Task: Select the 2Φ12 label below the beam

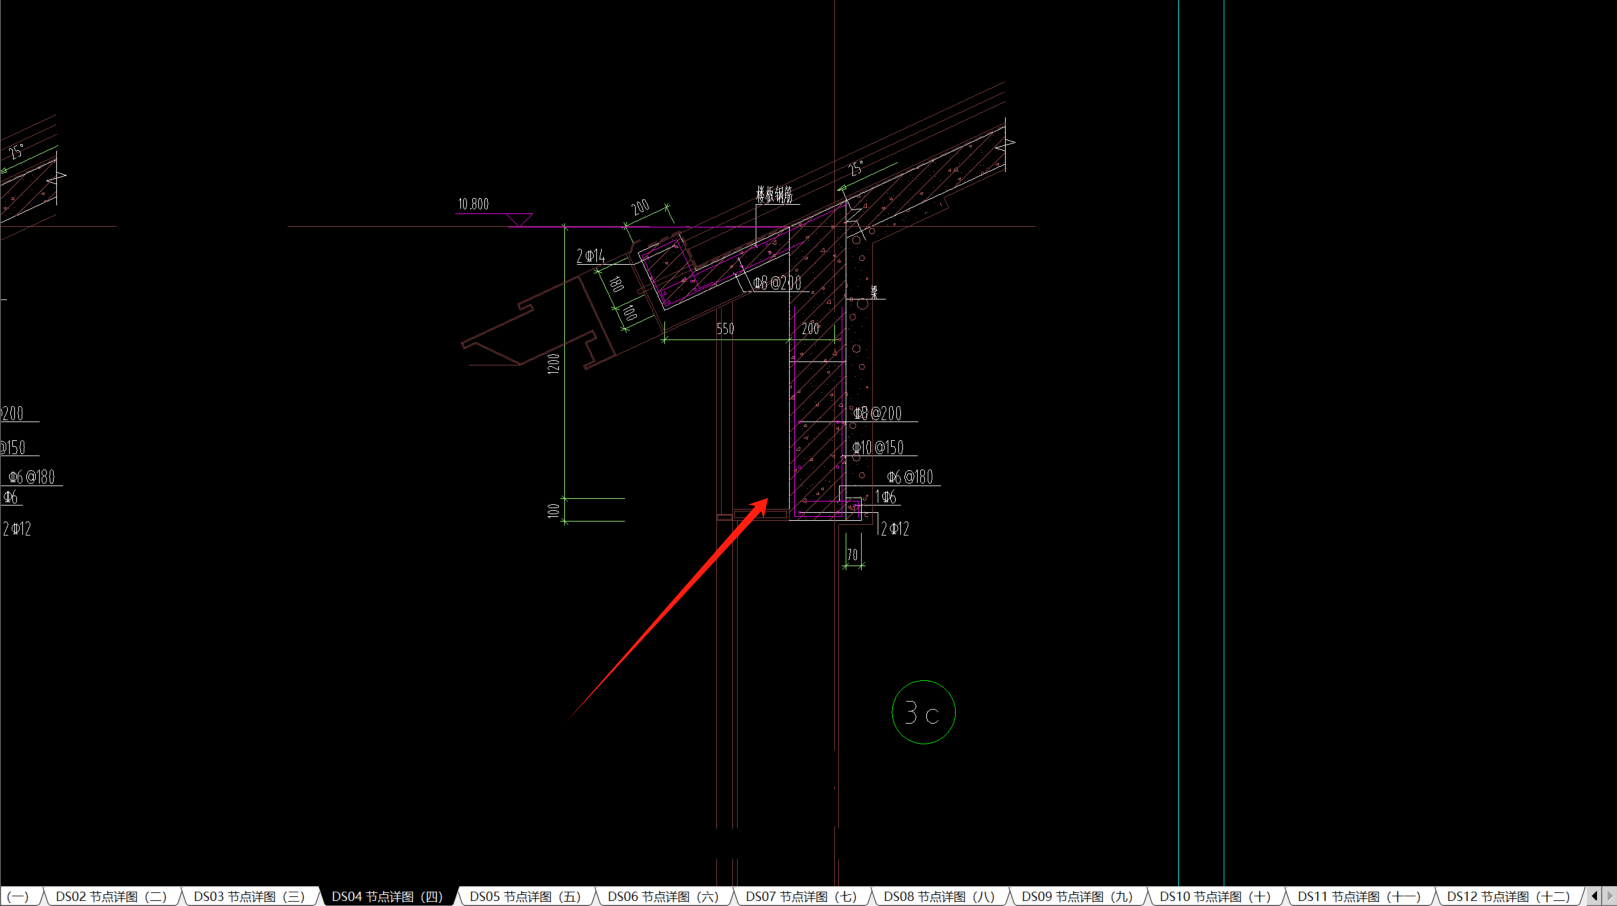Action: coord(895,529)
